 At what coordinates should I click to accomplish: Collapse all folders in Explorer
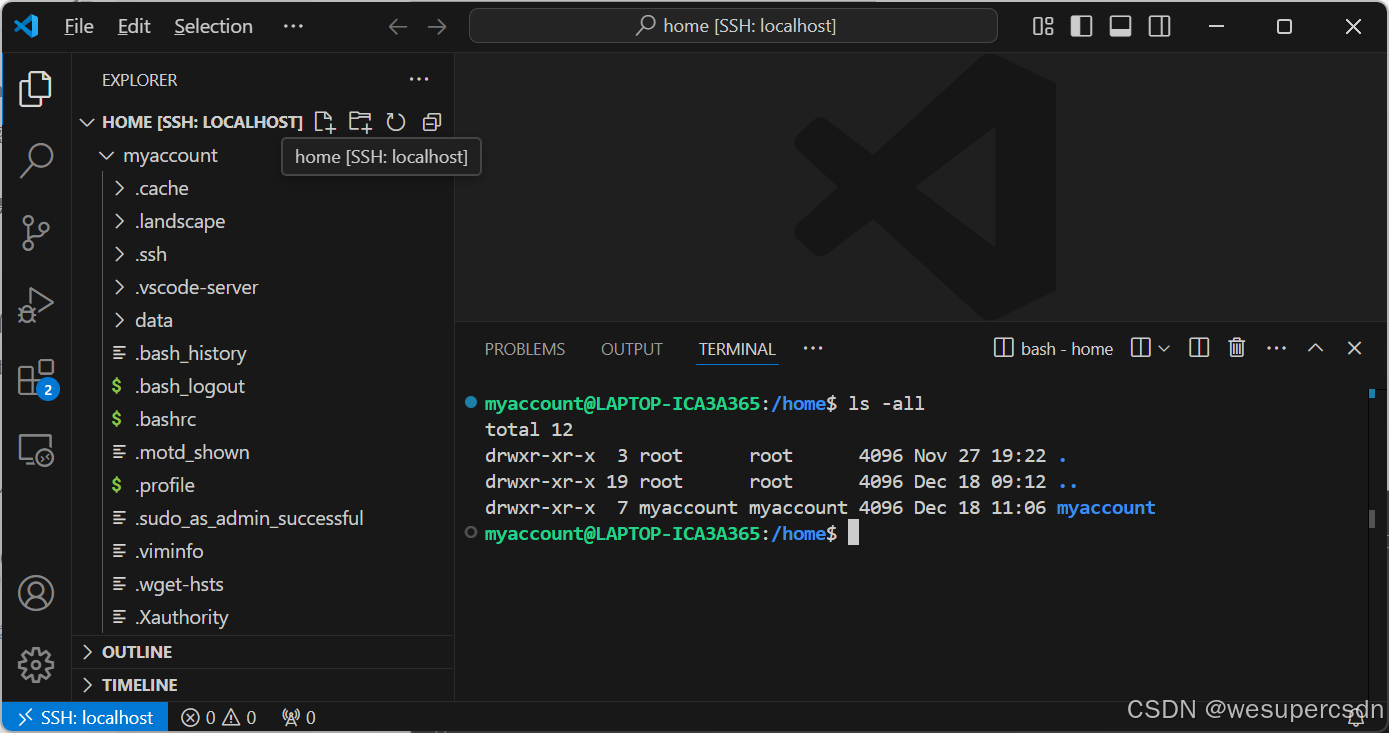tap(432, 122)
